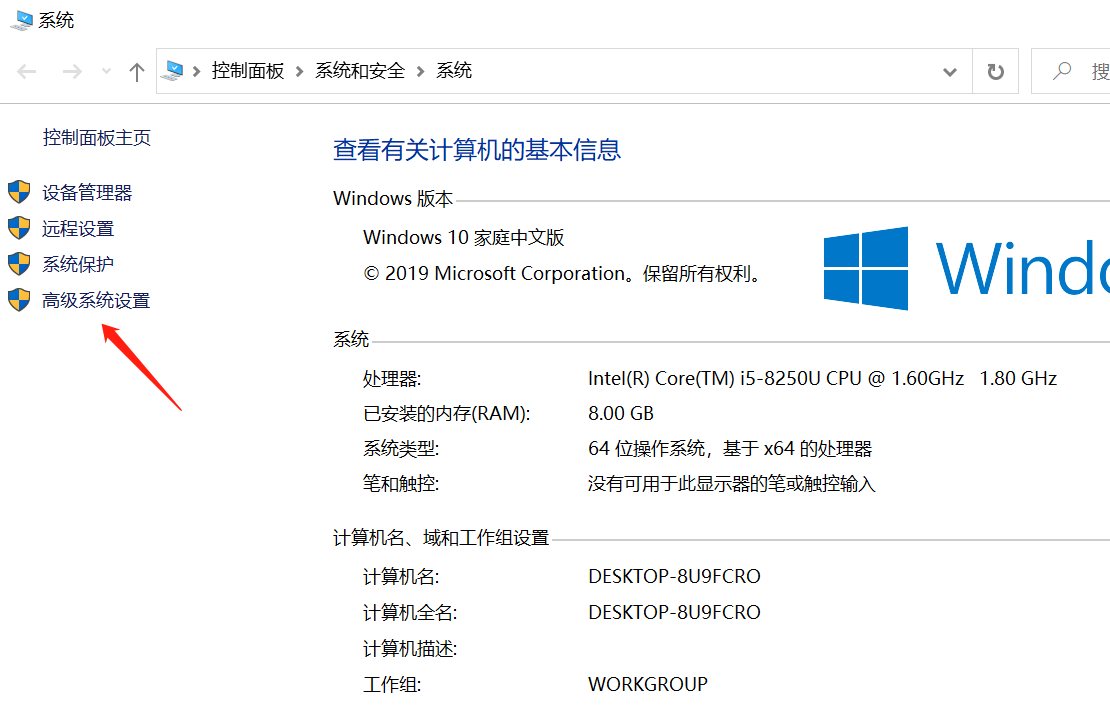Click the Windows 版本 section header
The height and width of the screenshot is (719, 1110).
(393, 199)
